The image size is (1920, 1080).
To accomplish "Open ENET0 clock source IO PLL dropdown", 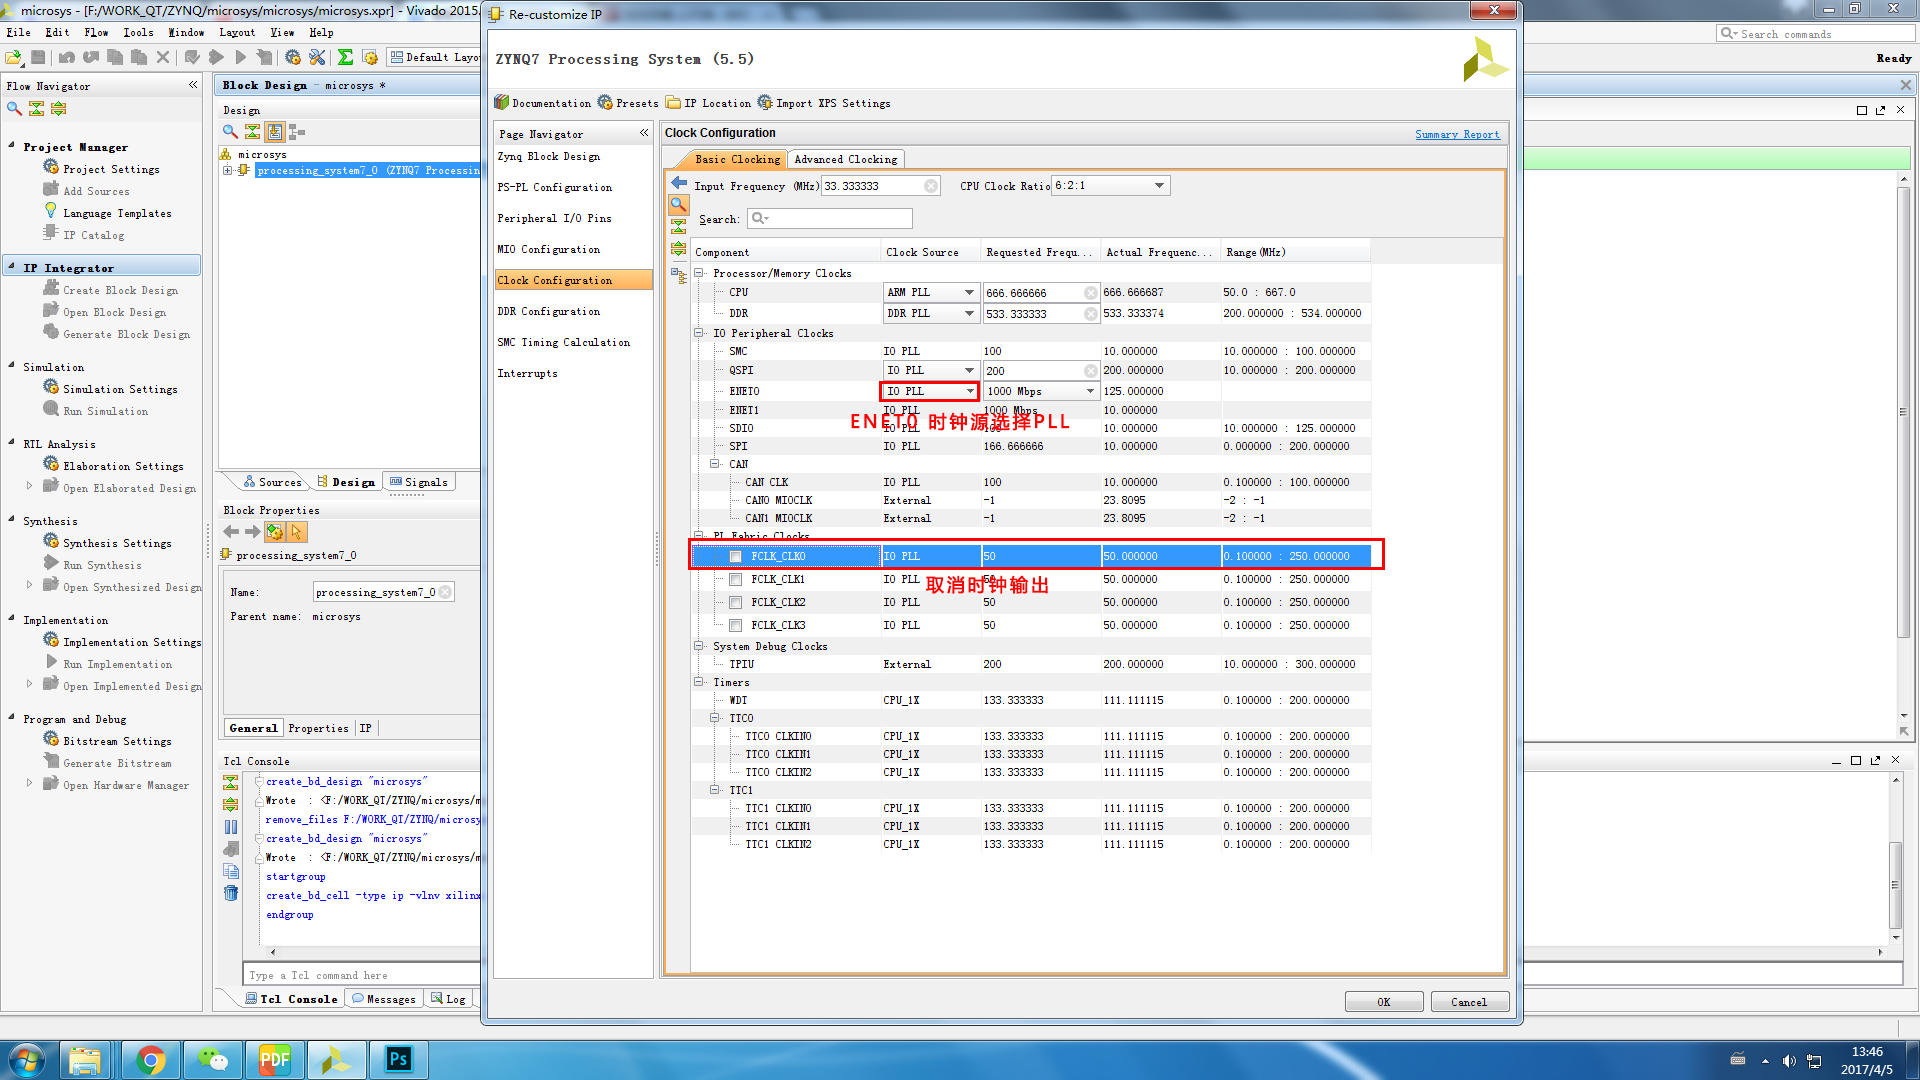I will coord(931,391).
